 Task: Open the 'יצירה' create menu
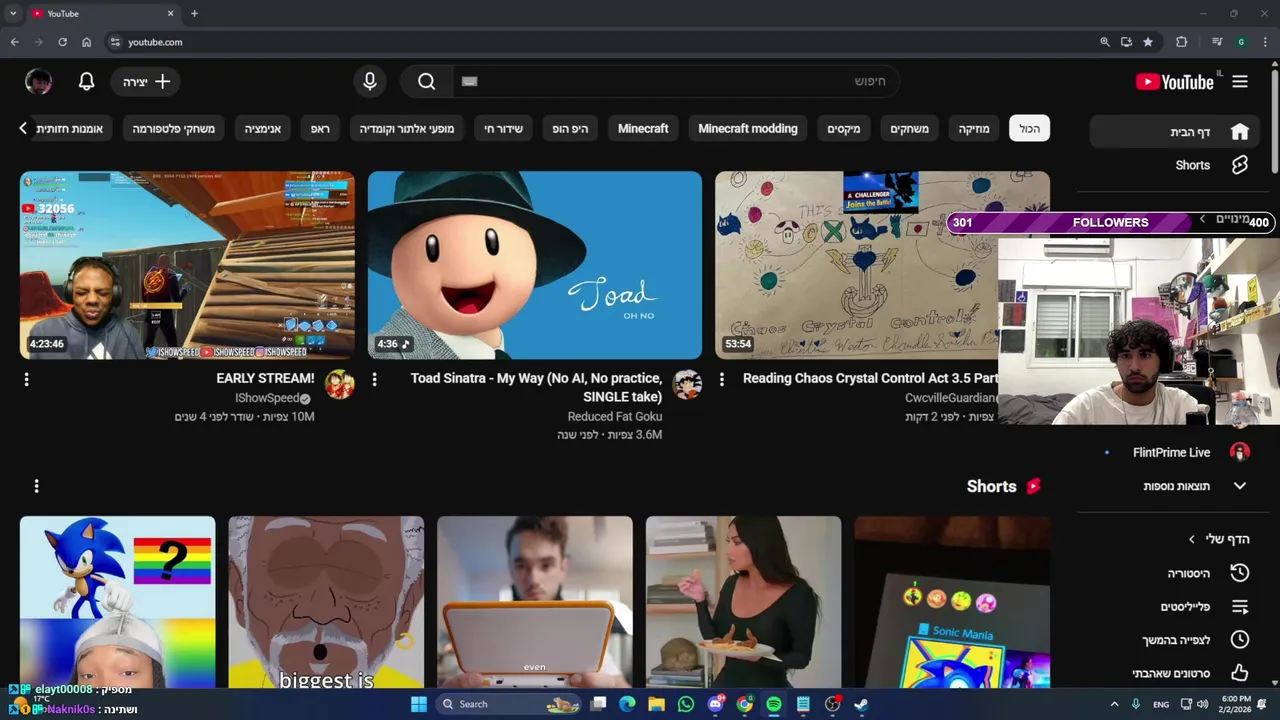point(146,82)
